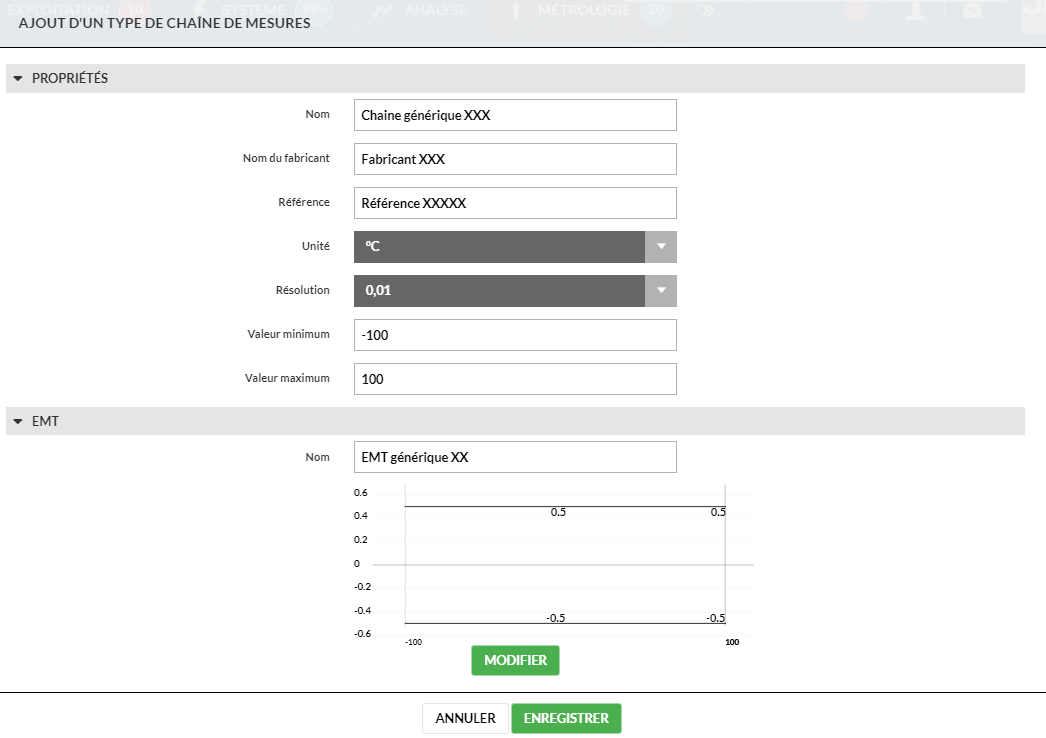Open the dimmed MÉTROLOGIE menu behind dialog
1046x738 pixels.
tap(584, 10)
